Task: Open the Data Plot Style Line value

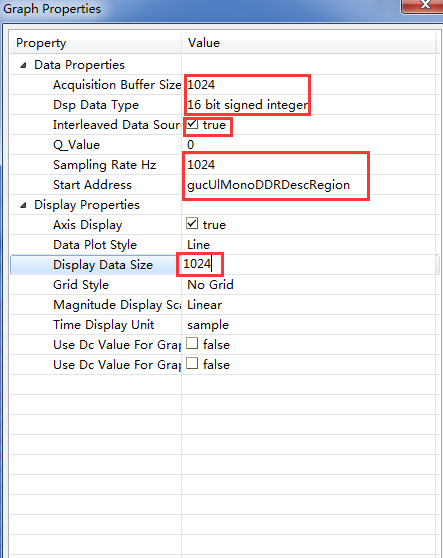Action: [199, 245]
